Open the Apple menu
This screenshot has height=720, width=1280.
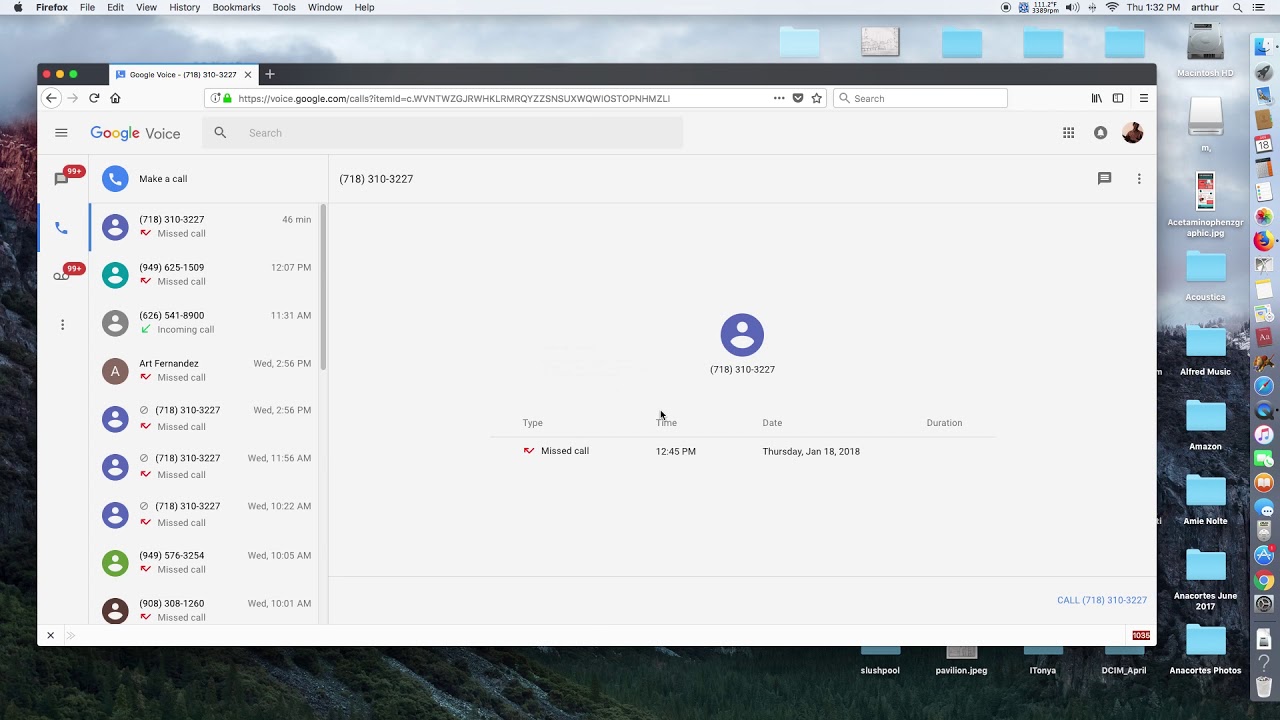[x=17, y=7]
